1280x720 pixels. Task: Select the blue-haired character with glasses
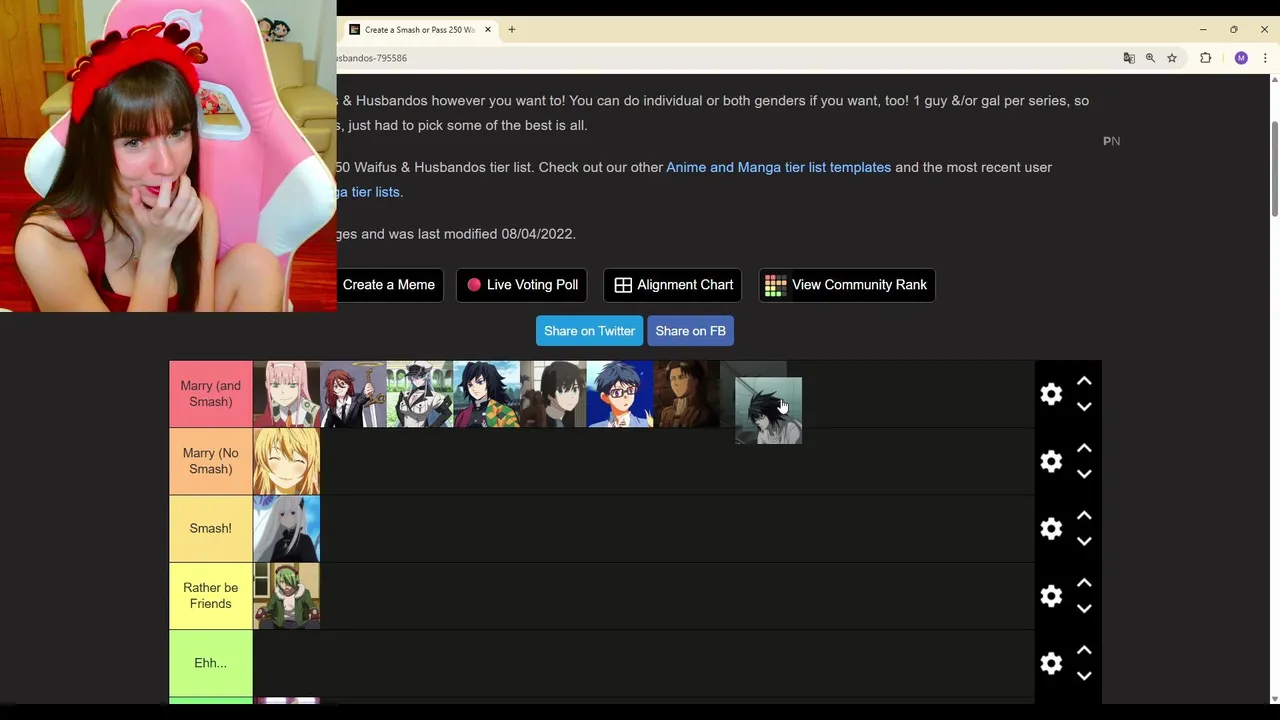point(620,394)
